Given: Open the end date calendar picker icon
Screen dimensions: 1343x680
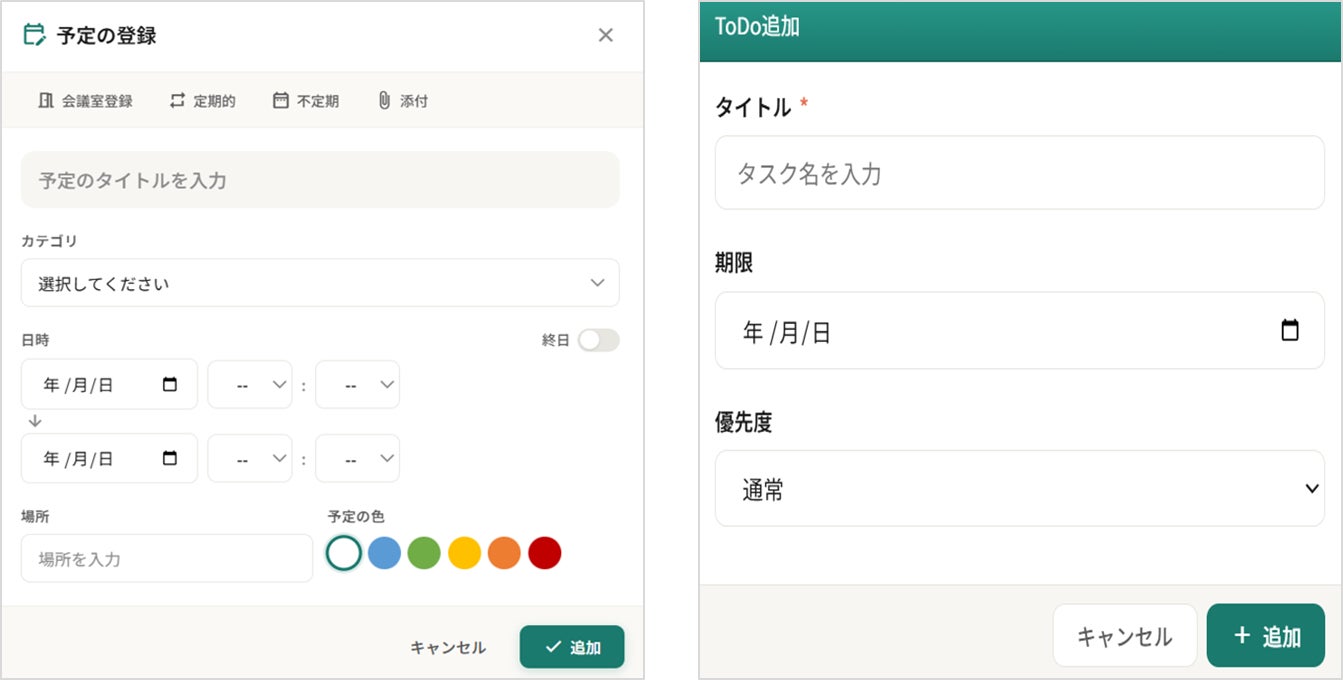Looking at the screenshot, I should click(170, 459).
